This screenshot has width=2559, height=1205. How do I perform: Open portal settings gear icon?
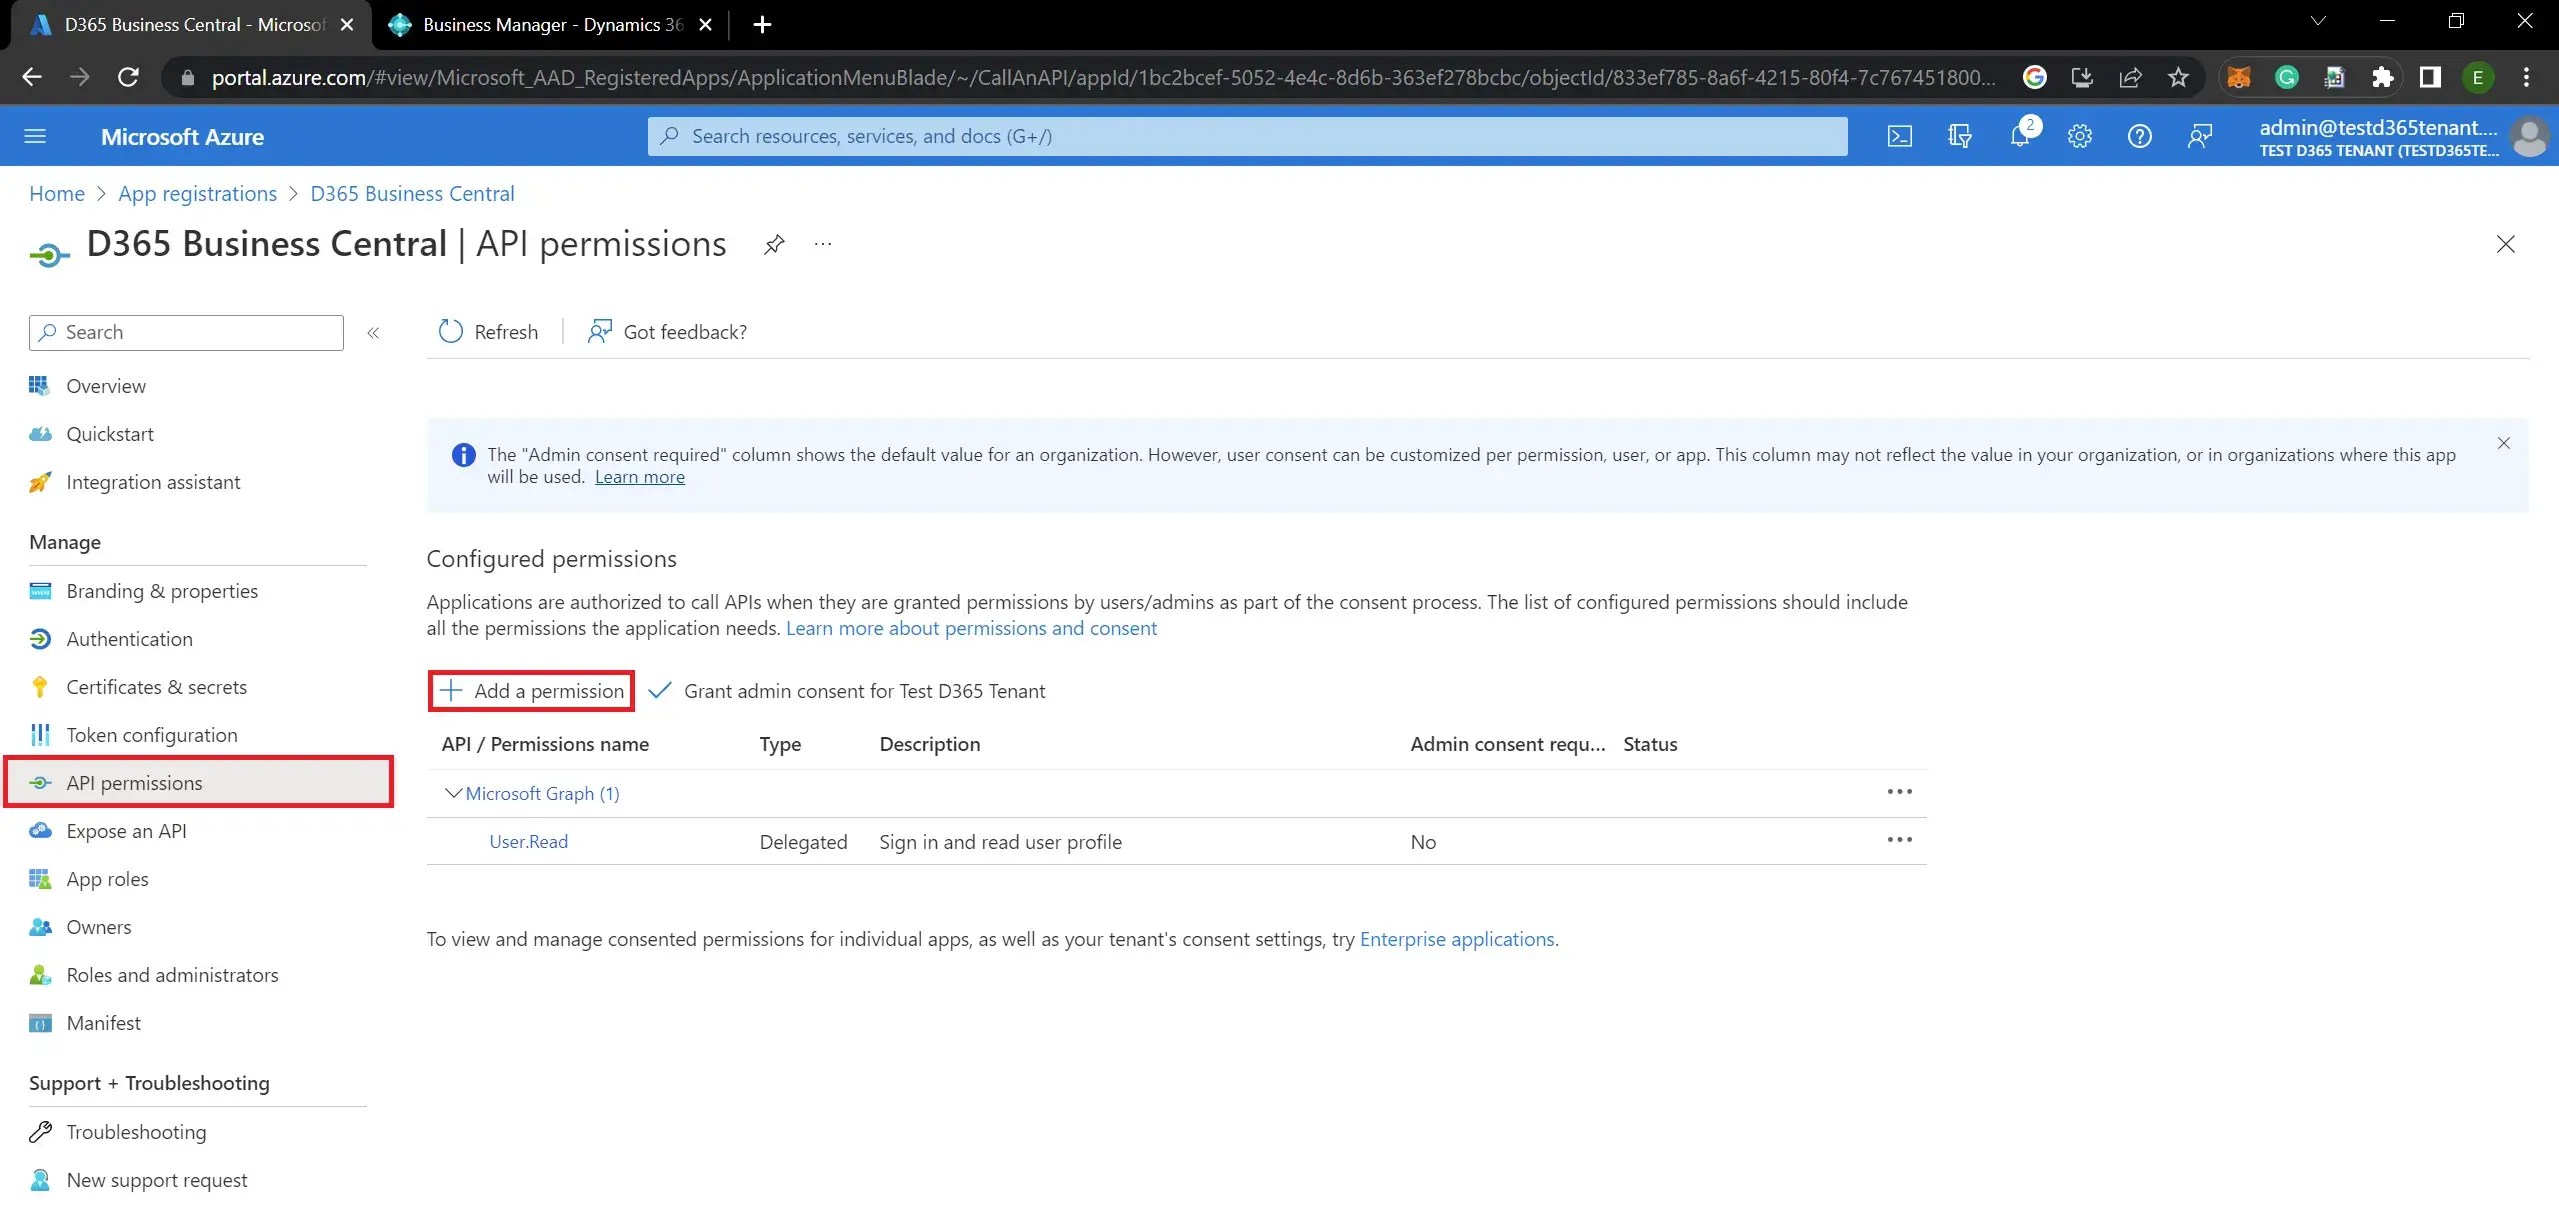tap(2079, 136)
